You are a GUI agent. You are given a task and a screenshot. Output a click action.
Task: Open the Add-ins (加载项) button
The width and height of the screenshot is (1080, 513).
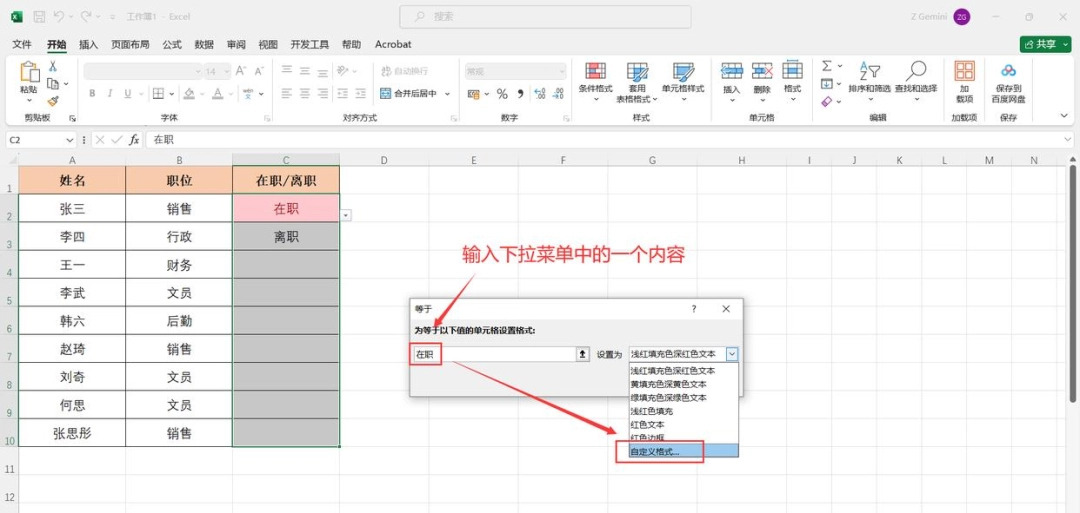pyautogui.click(x=964, y=81)
